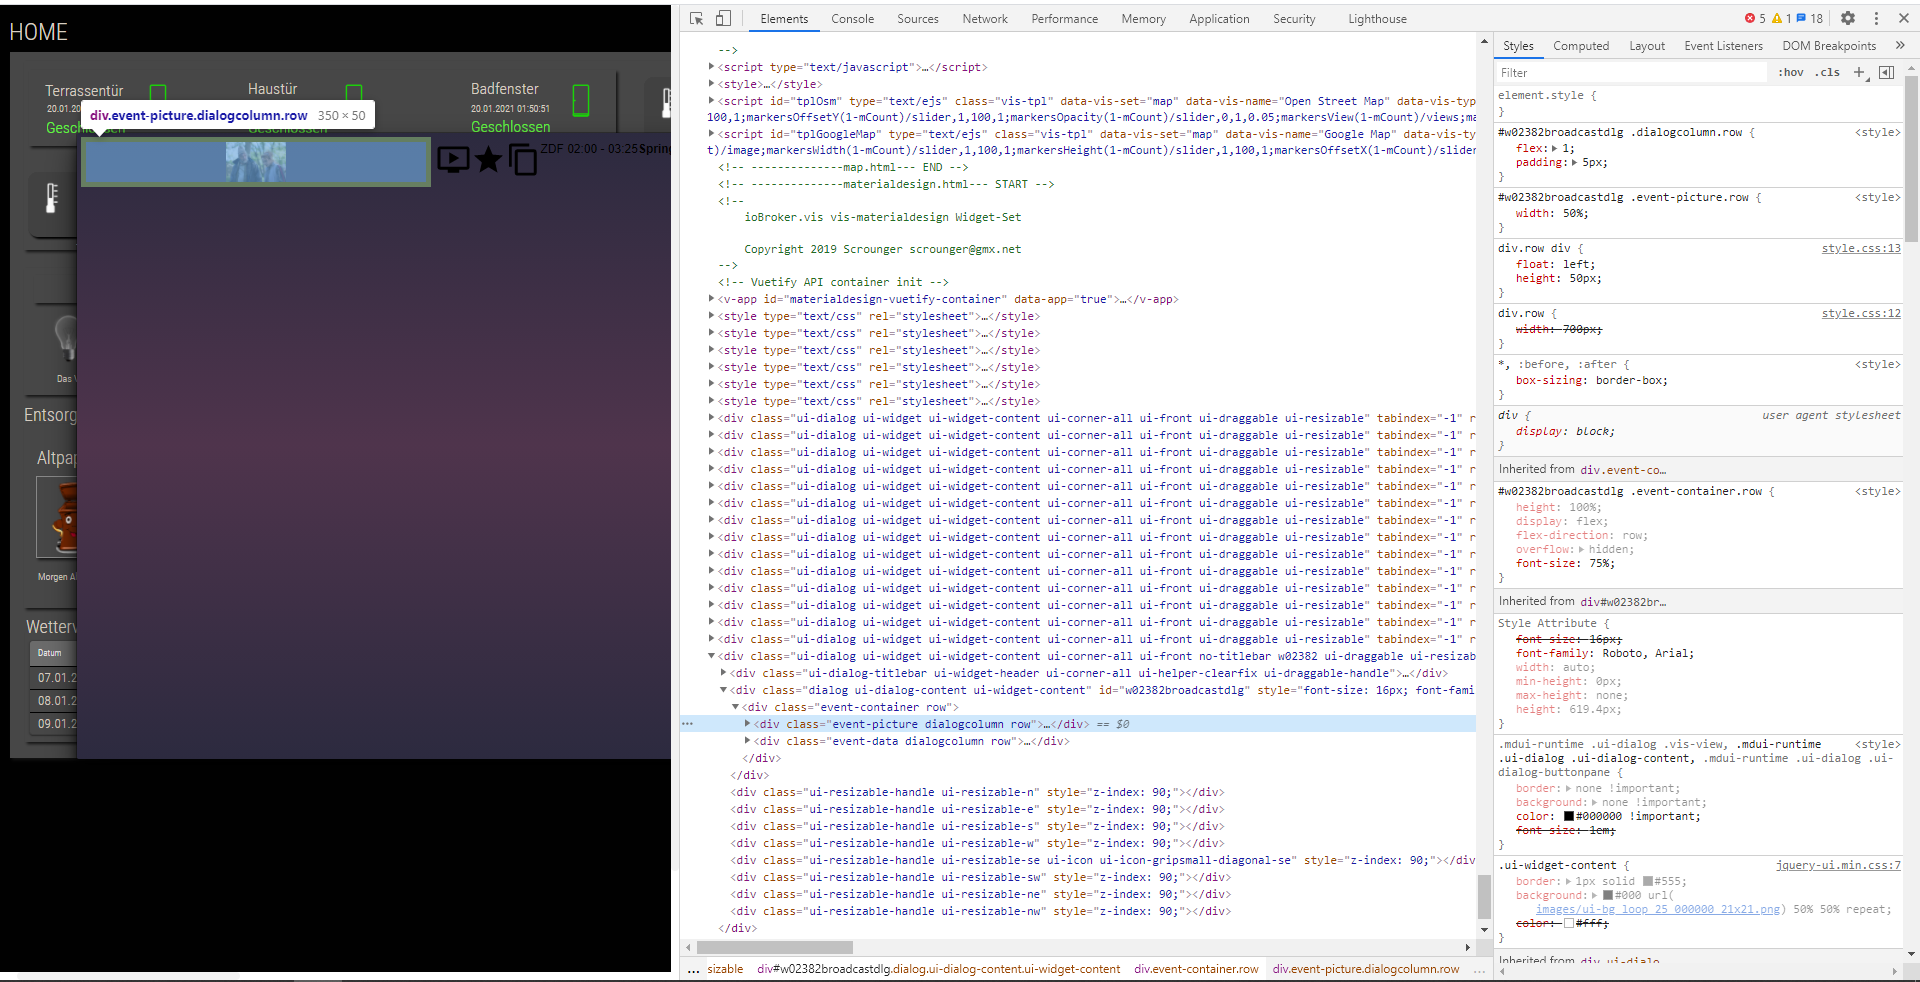Click the light bulb icon
The width and height of the screenshot is (1920, 982).
pyautogui.click(x=65, y=338)
